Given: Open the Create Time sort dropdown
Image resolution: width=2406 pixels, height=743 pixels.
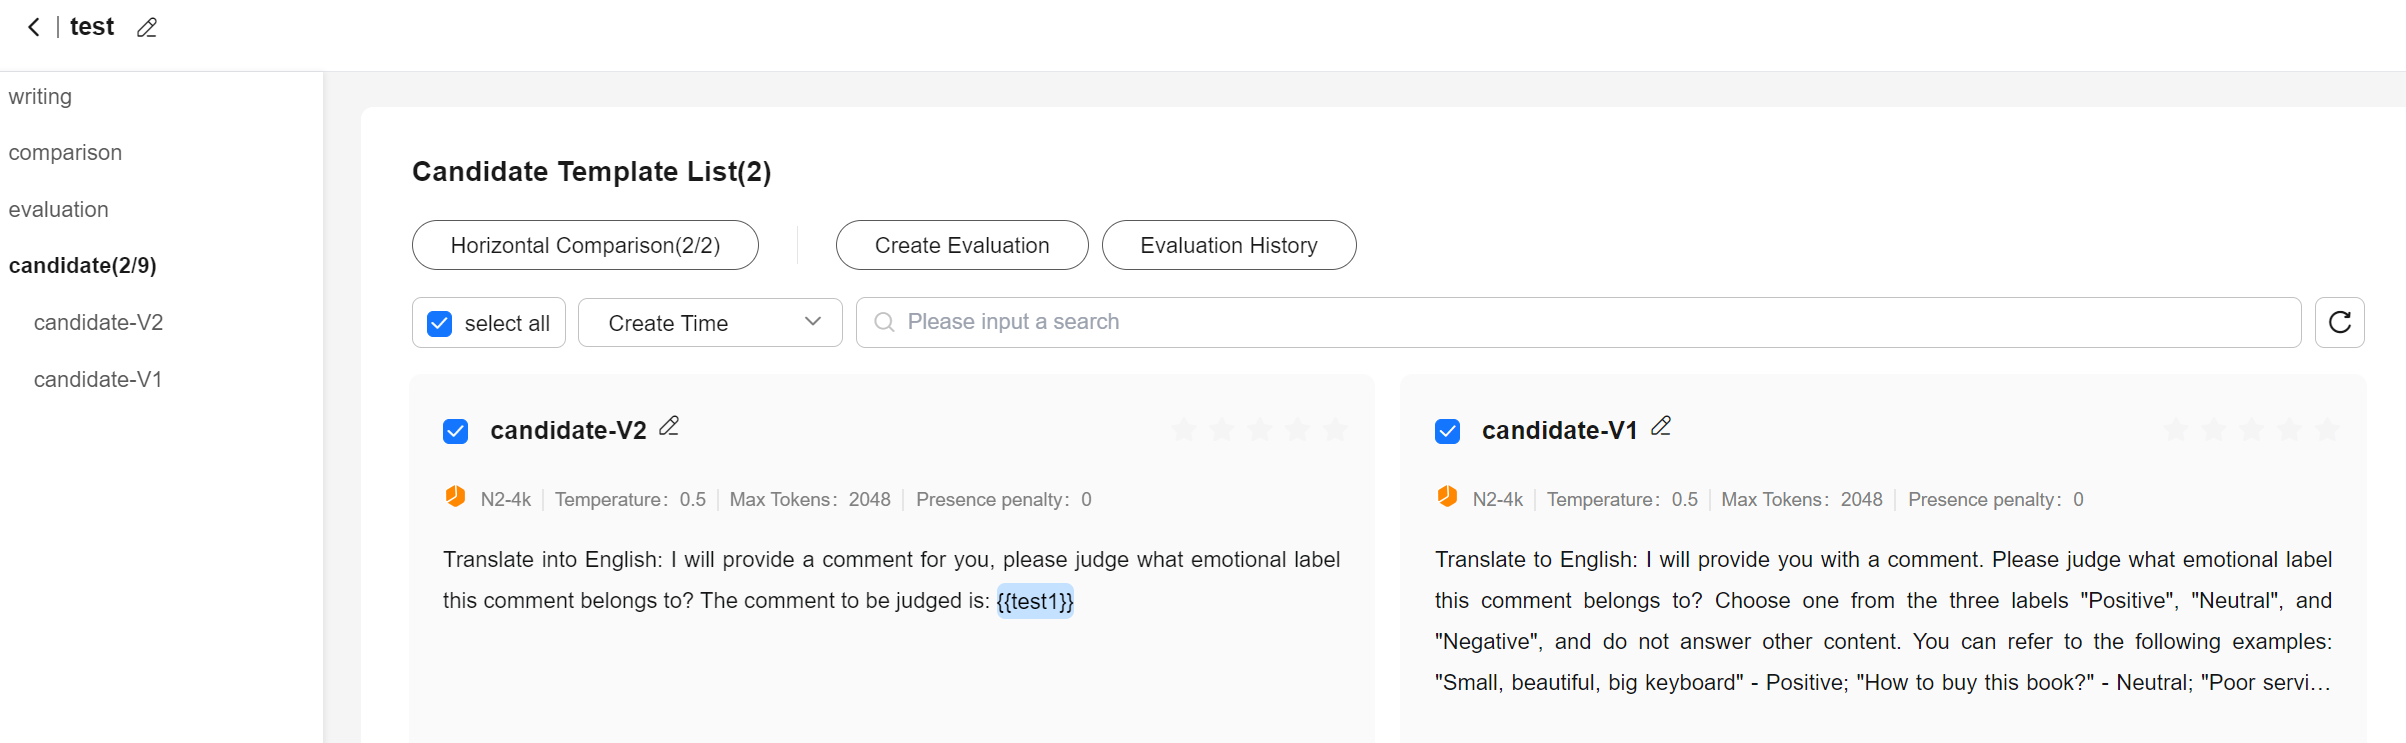Looking at the screenshot, I should click(710, 323).
